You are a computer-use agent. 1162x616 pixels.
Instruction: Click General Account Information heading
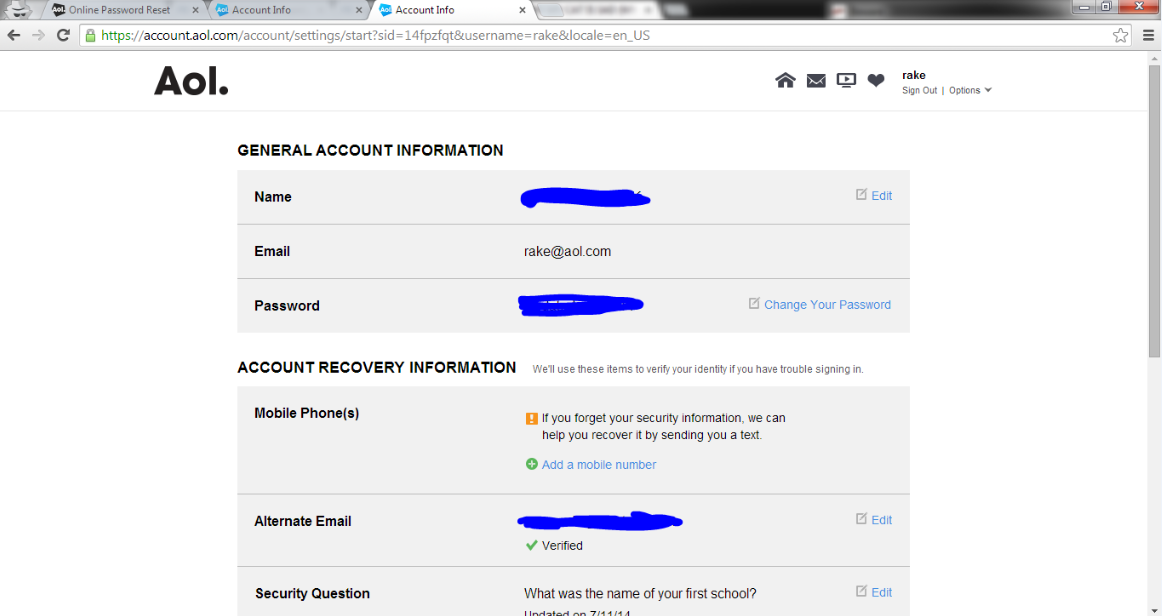coord(371,150)
